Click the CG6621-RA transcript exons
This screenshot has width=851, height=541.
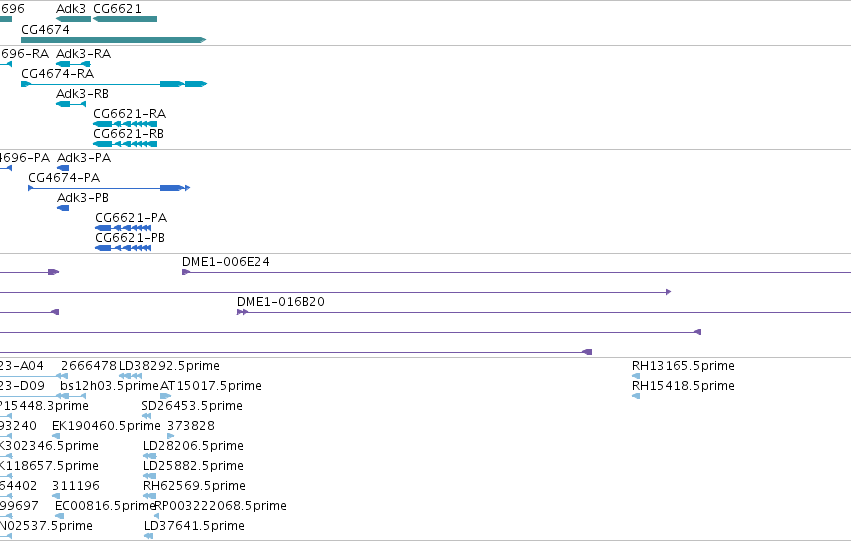click(x=125, y=124)
